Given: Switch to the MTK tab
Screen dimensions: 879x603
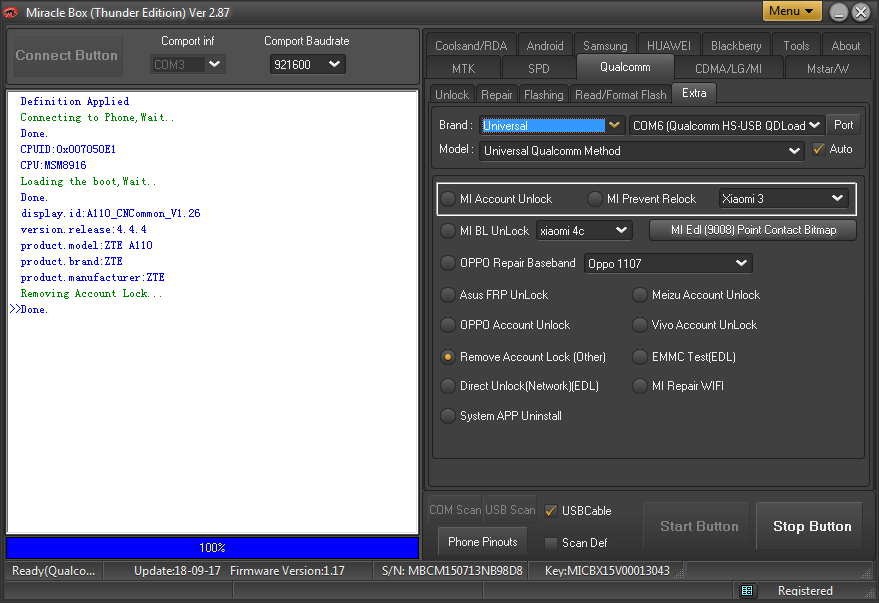Looking at the screenshot, I should (464, 68).
